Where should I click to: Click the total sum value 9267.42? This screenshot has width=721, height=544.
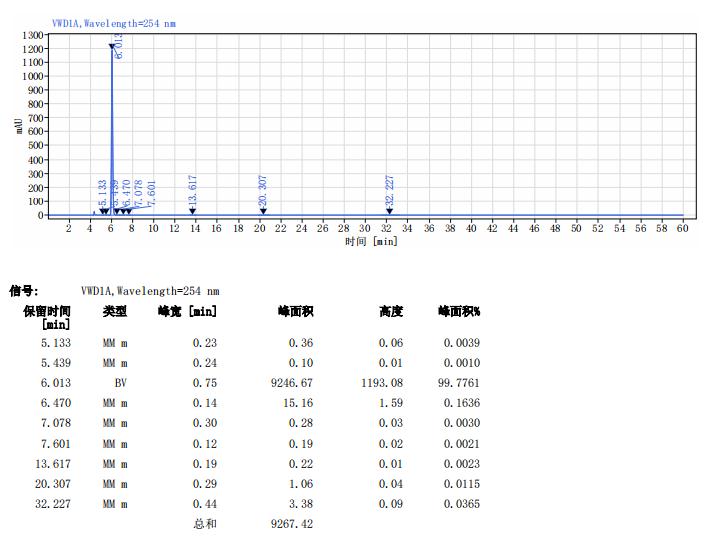[292, 523]
